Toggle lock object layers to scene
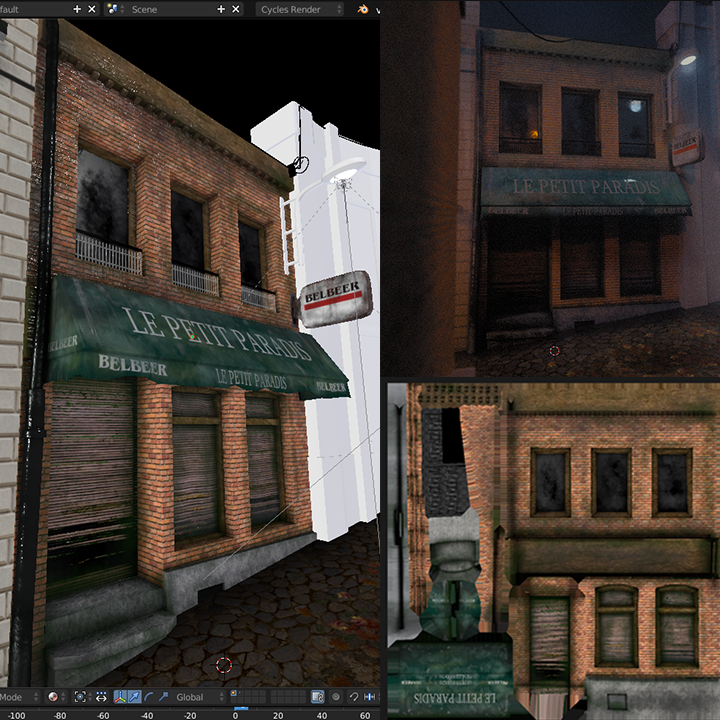Screen dimensions: 720x720 coord(317,696)
